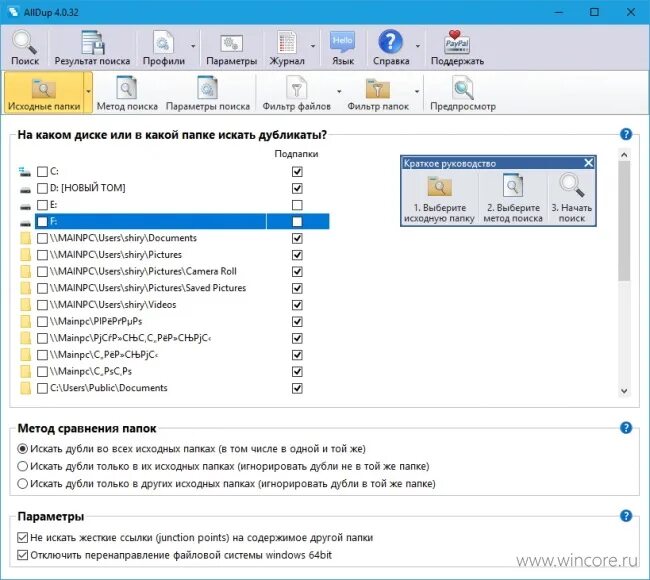
Task: Select the \\MAINPC\Users\shiry\Pictures\Camera Roll row
Action: (182, 272)
